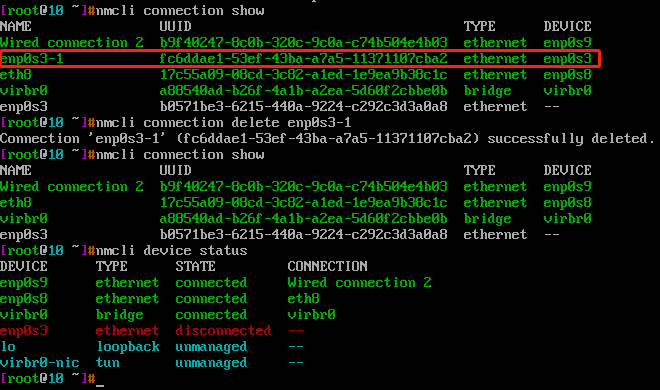Click the first DEVICE header in connection list
660x390 pixels.
point(567,27)
